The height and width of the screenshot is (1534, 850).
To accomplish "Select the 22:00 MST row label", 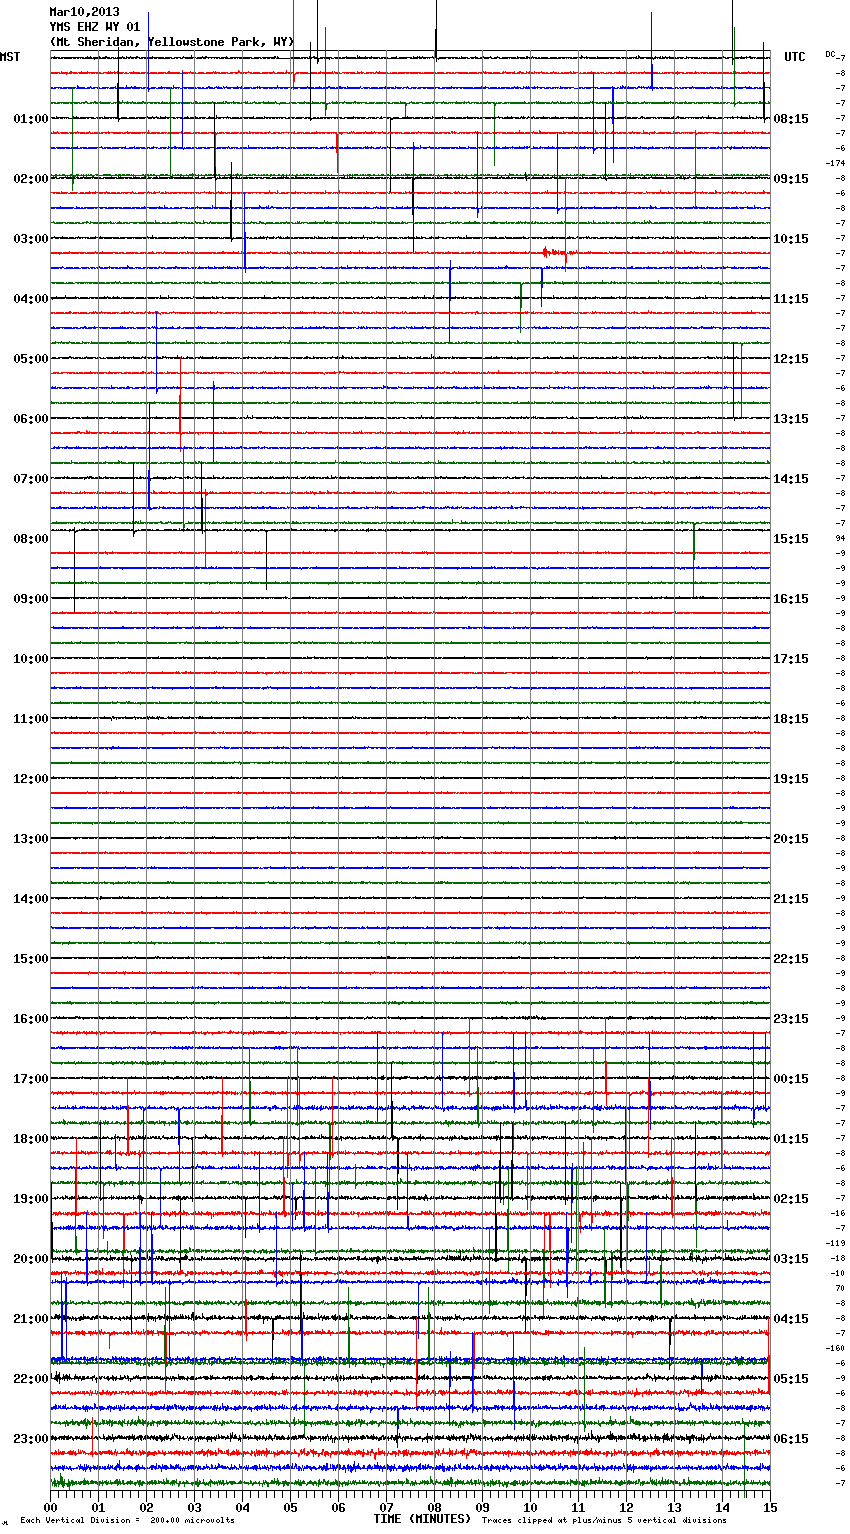I will point(31,1379).
